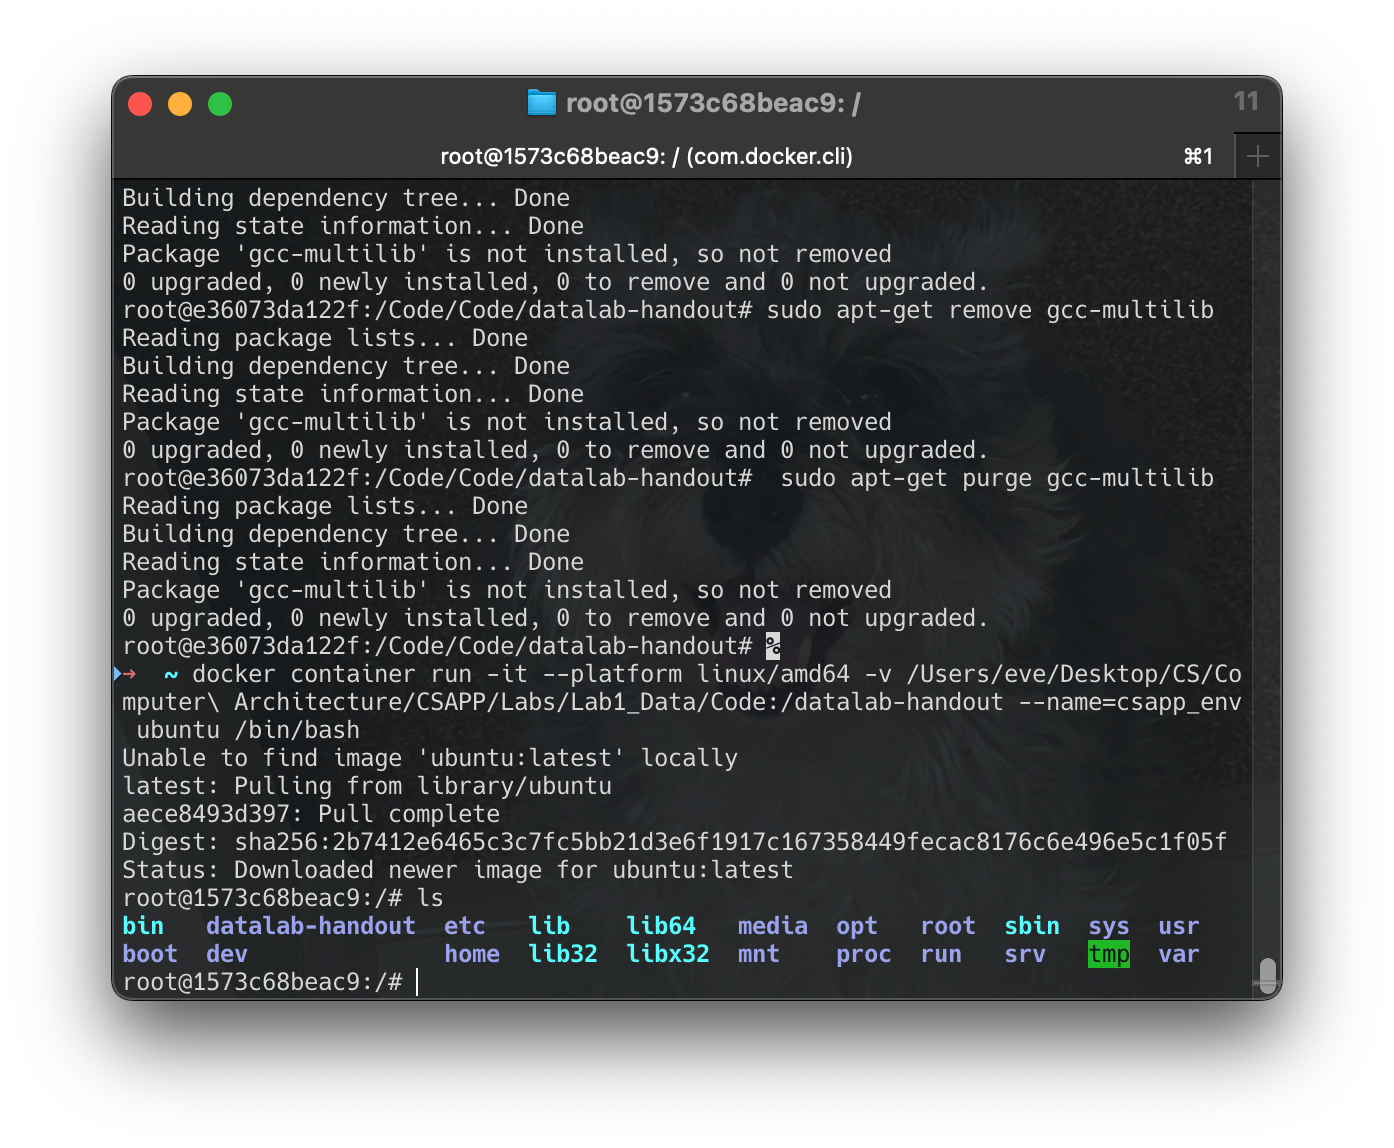Click the blue folder icon in the title bar
Viewport: 1394px width, 1148px height.
(x=542, y=102)
